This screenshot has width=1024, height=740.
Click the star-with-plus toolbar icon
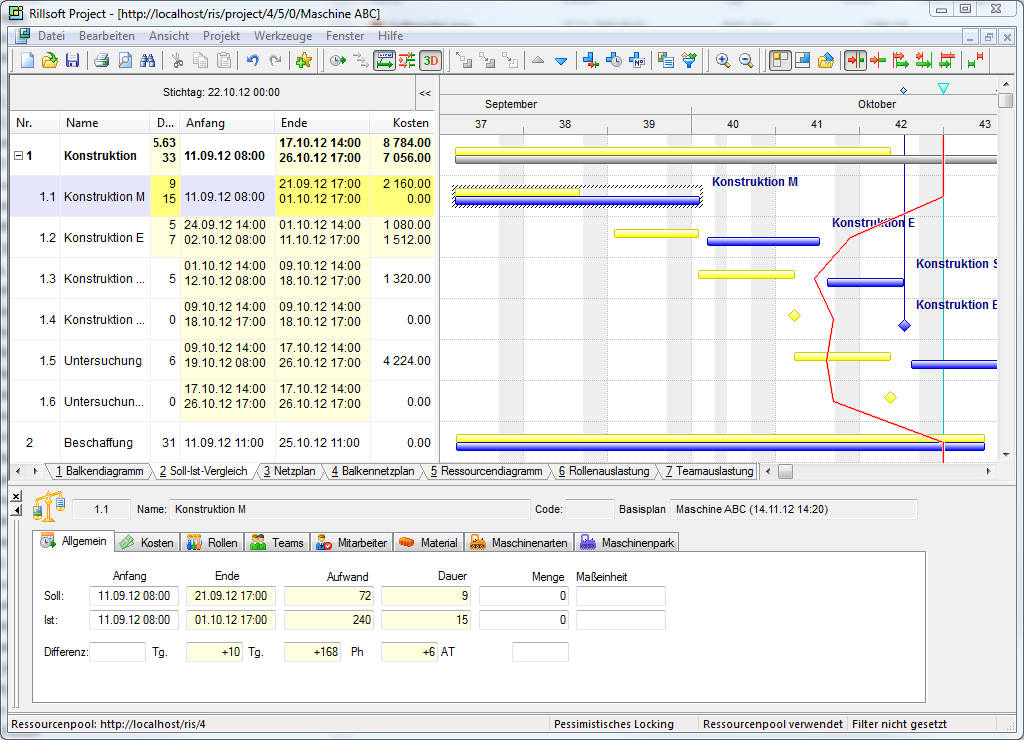pyautogui.click(x=304, y=61)
